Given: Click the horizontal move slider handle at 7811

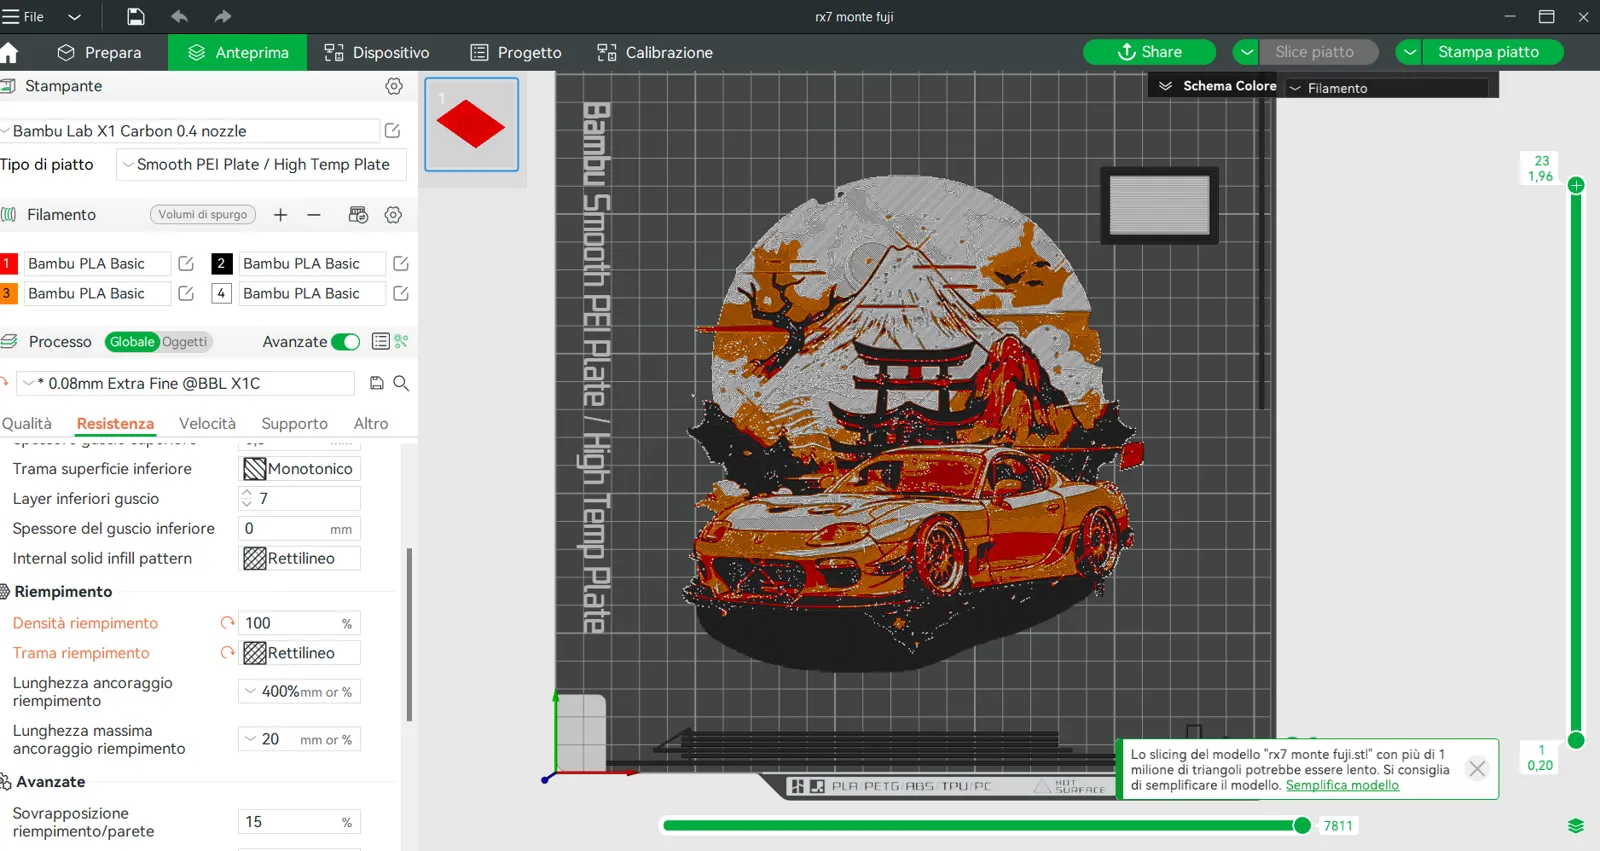Looking at the screenshot, I should pyautogui.click(x=1302, y=826).
